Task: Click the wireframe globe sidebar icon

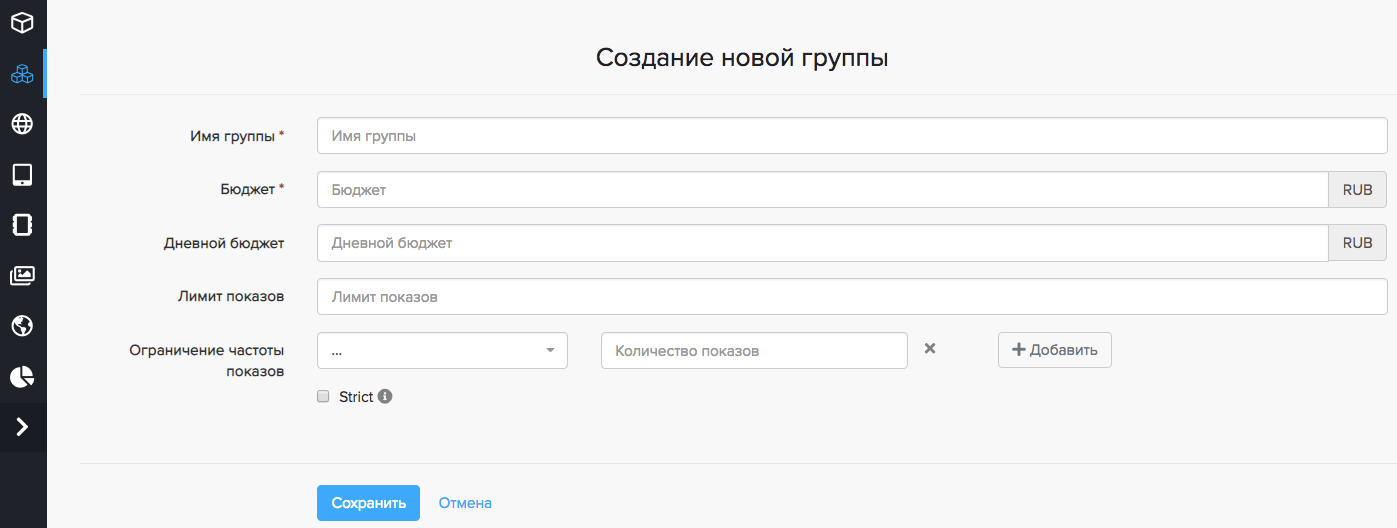Action: (x=22, y=124)
